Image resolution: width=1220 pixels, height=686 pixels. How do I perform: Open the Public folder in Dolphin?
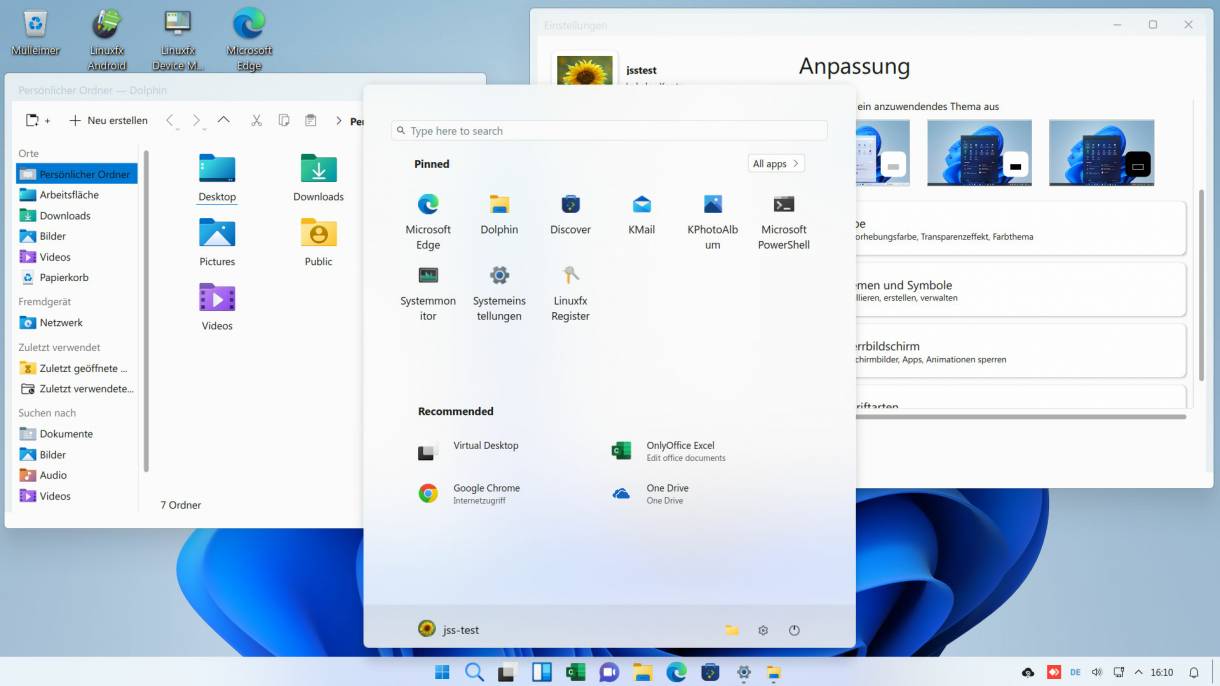[318, 242]
